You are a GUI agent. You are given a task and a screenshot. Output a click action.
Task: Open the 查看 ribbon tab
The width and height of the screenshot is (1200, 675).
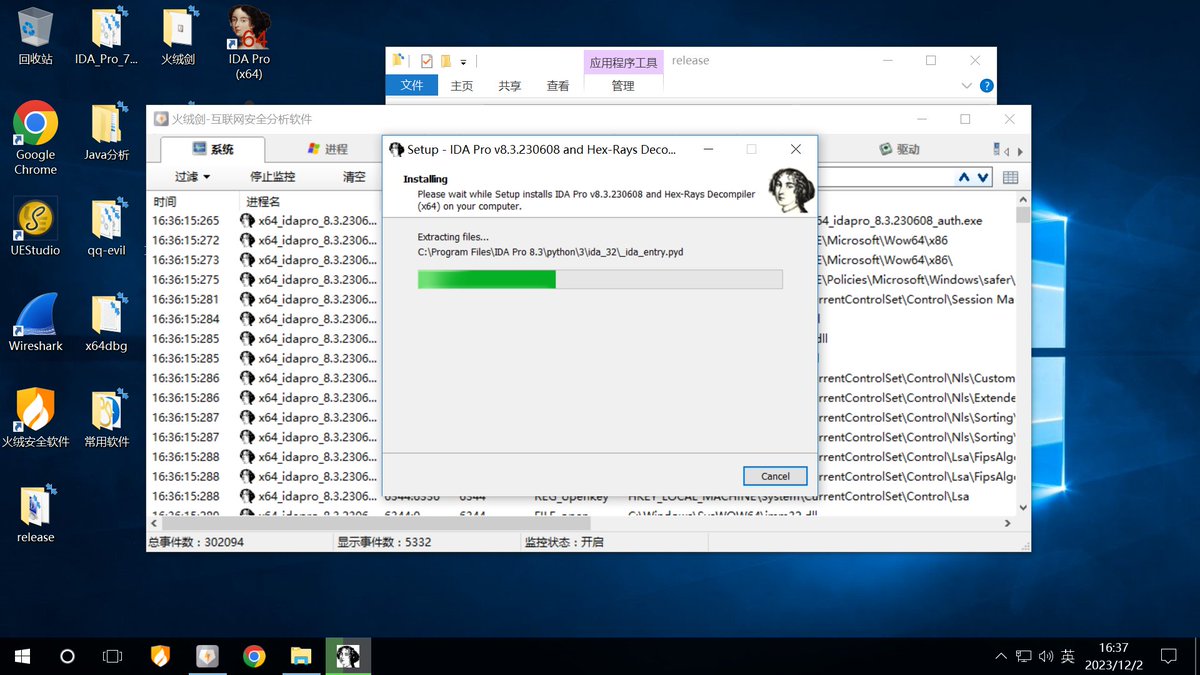tap(558, 86)
